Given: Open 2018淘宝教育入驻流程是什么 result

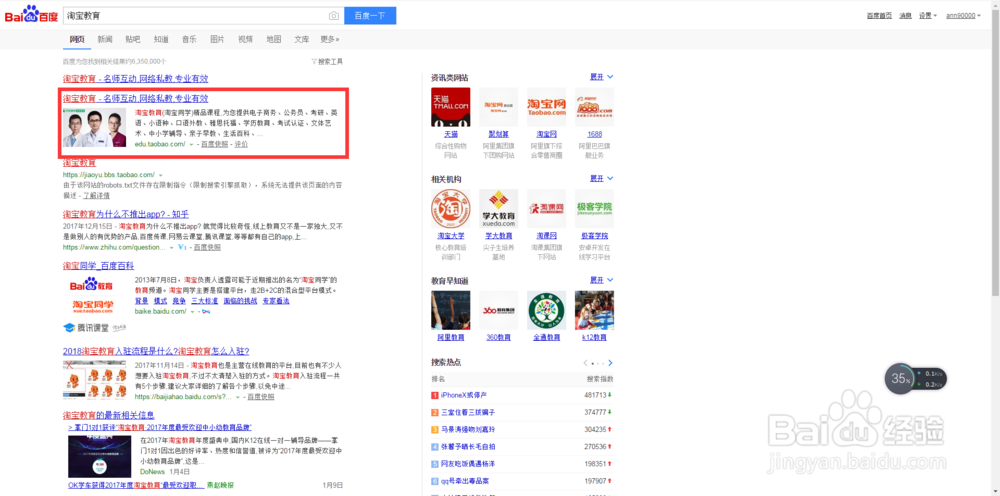Looking at the screenshot, I should [156, 351].
